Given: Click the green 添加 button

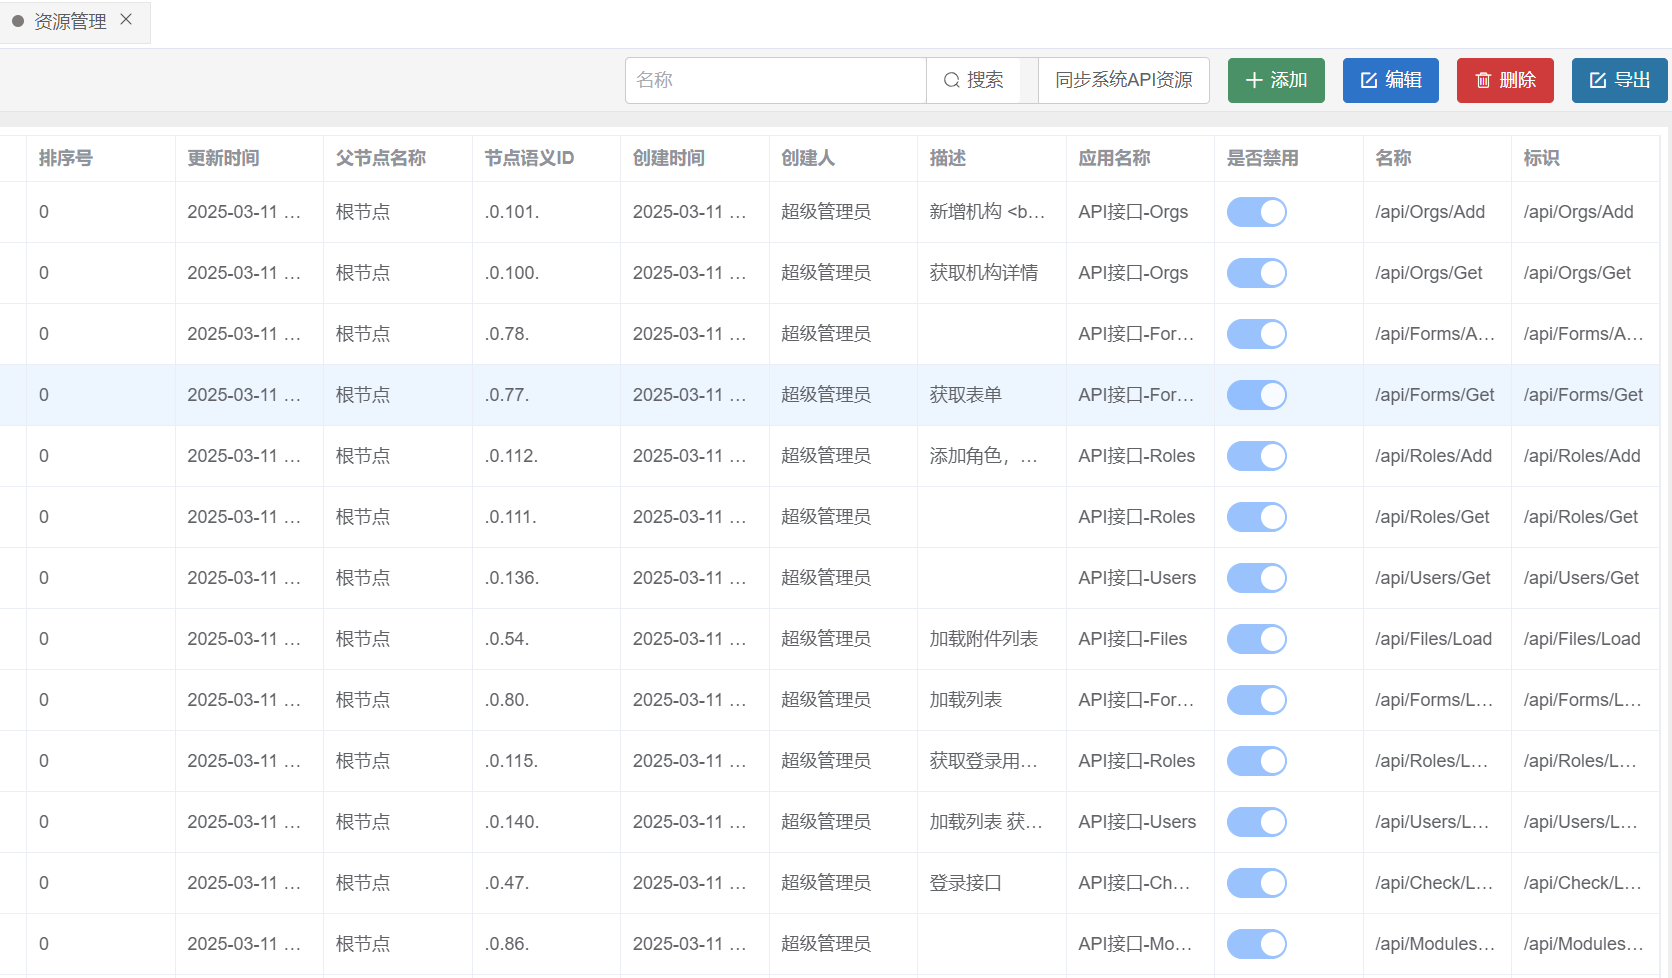Looking at the screenshot, I should point(1276,80).
